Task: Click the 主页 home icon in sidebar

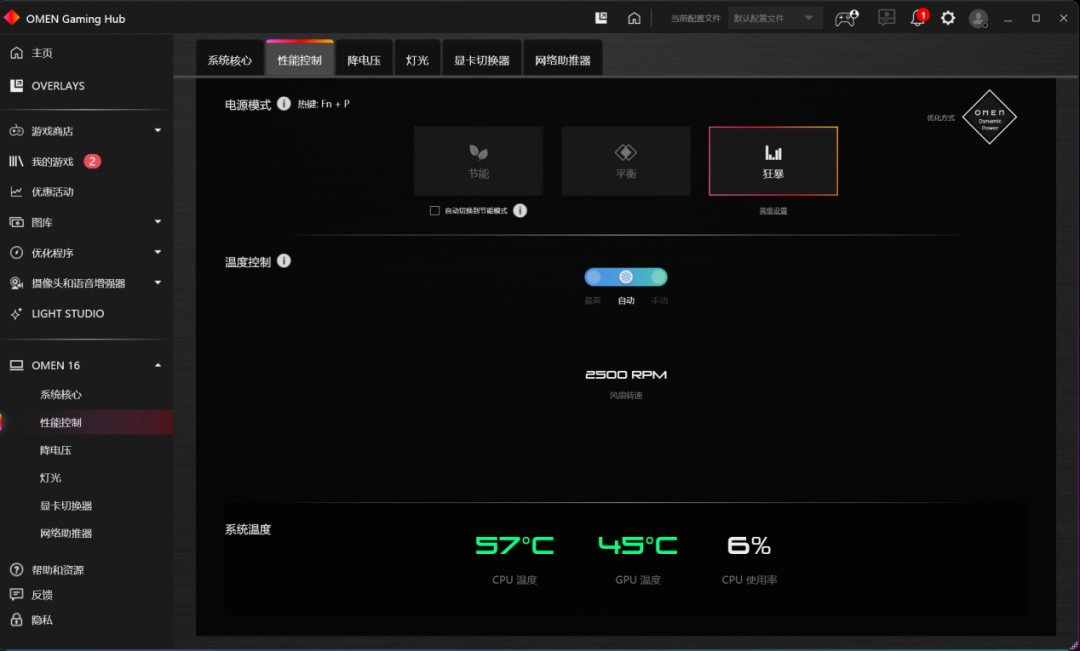Action: 17,53
